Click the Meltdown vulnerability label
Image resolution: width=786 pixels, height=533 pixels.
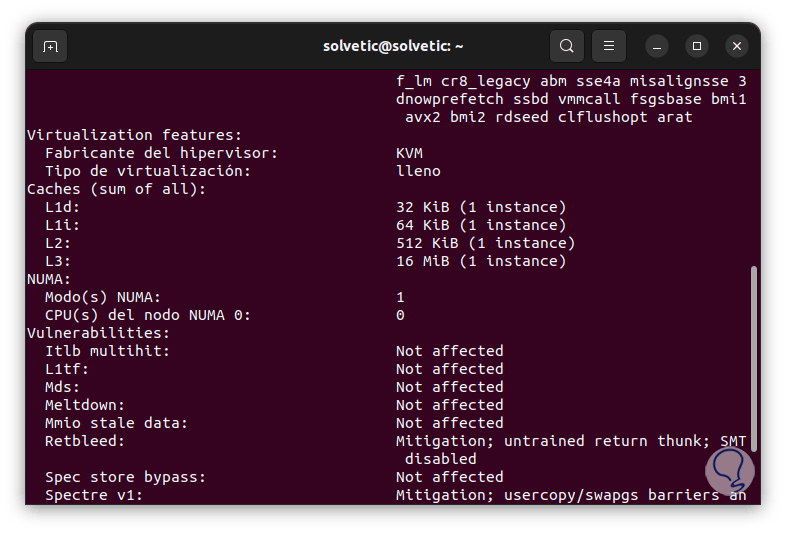[x=85, y=405]
